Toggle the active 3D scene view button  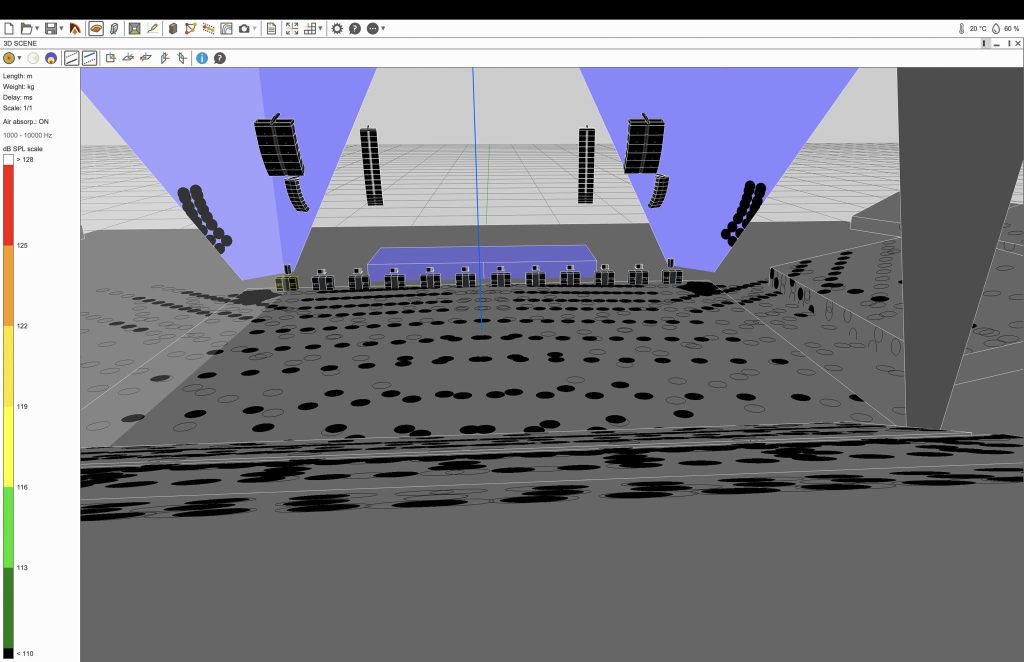96,29
